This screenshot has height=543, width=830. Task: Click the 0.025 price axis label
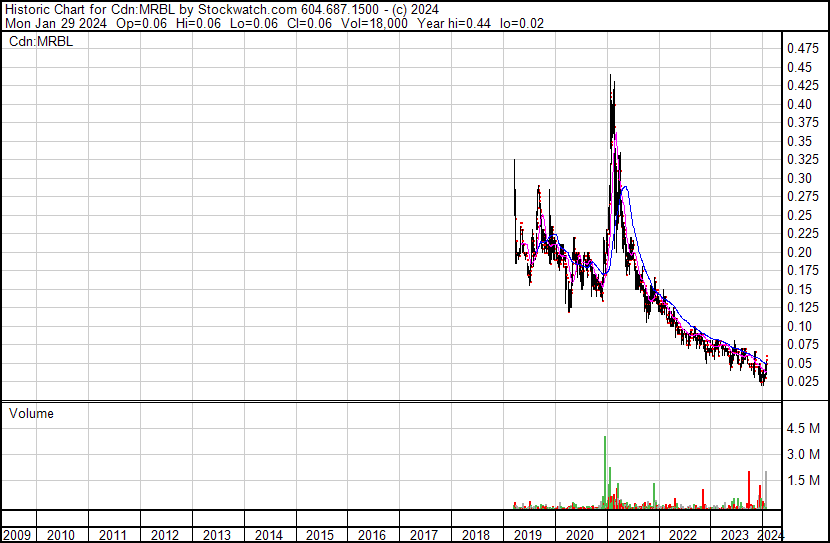(803, 382)
